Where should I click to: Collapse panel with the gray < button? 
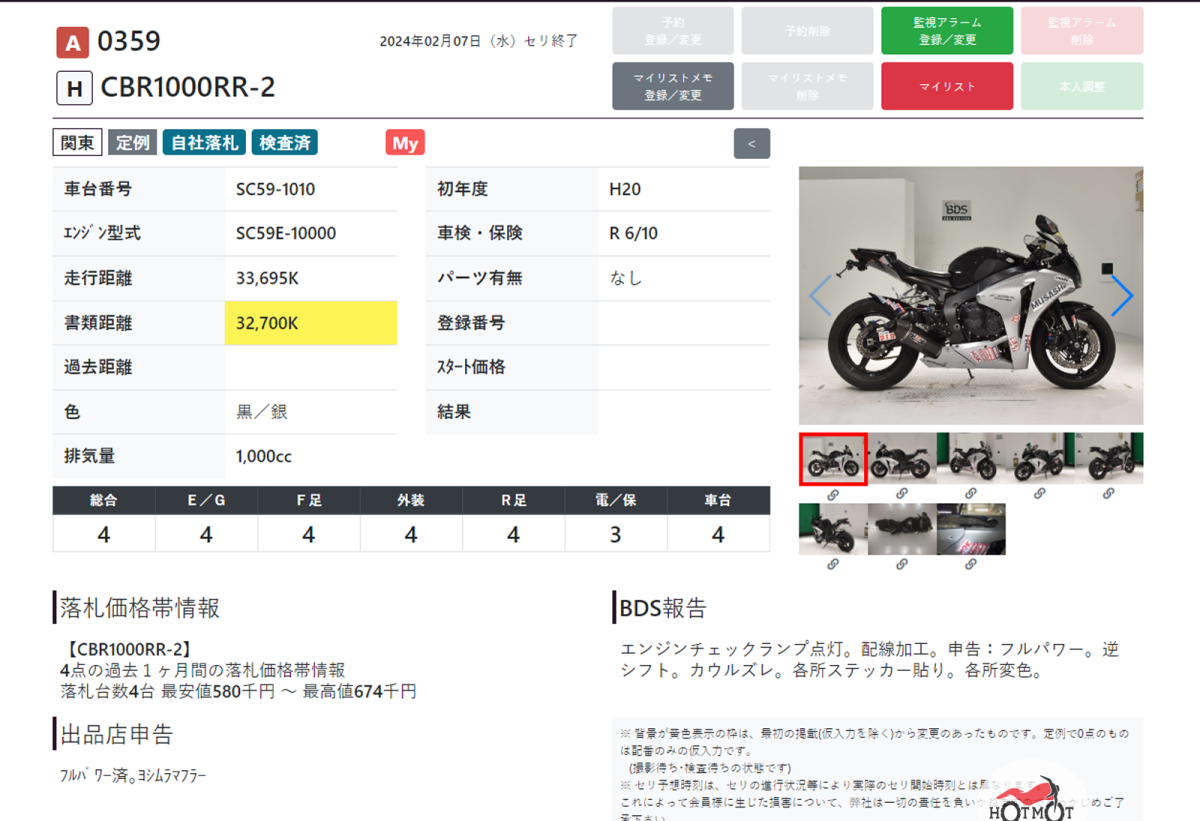point(752,143)
